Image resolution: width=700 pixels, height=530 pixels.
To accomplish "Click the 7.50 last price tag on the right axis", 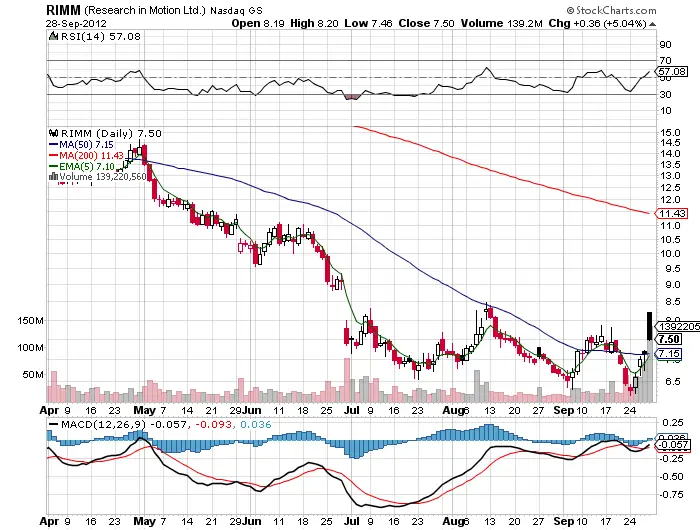I will click(x=669, y=339).
